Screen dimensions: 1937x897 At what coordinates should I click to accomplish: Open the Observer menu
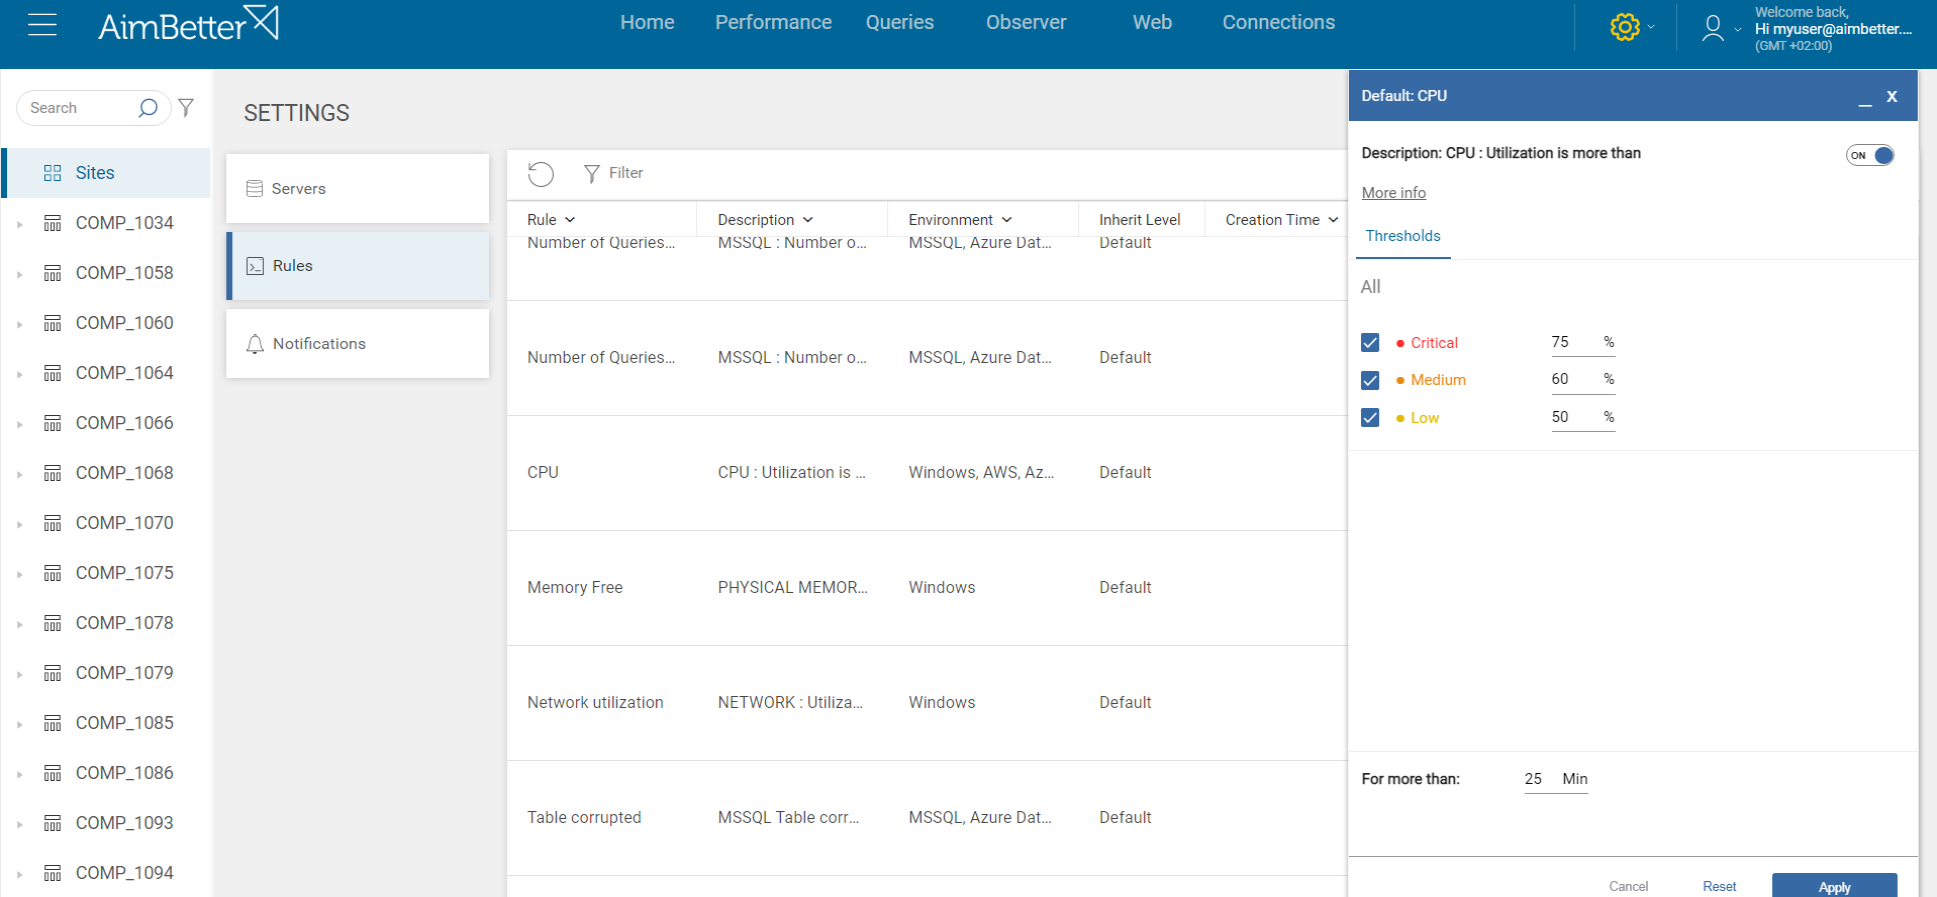point(1026,23)
